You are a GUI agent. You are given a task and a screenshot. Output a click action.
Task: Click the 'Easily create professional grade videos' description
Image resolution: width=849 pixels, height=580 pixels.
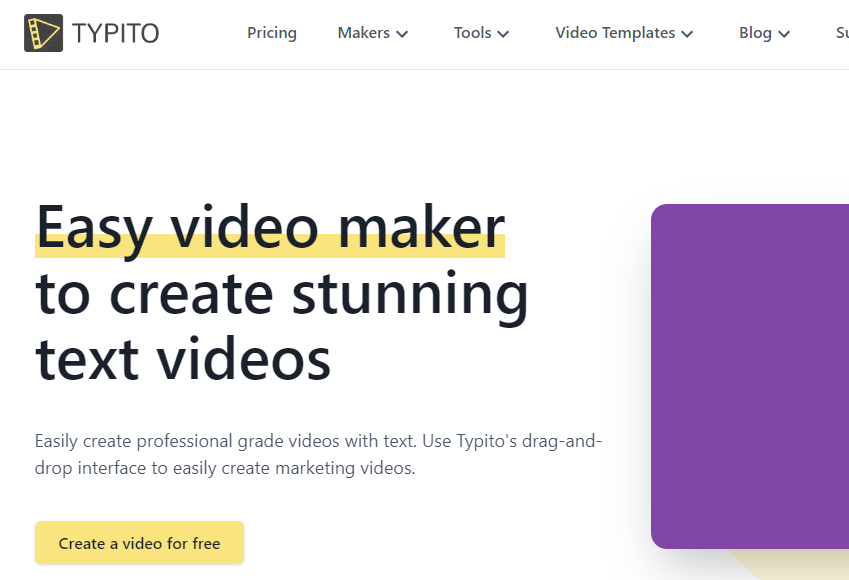pyautogui.click(x=318, y=454)
